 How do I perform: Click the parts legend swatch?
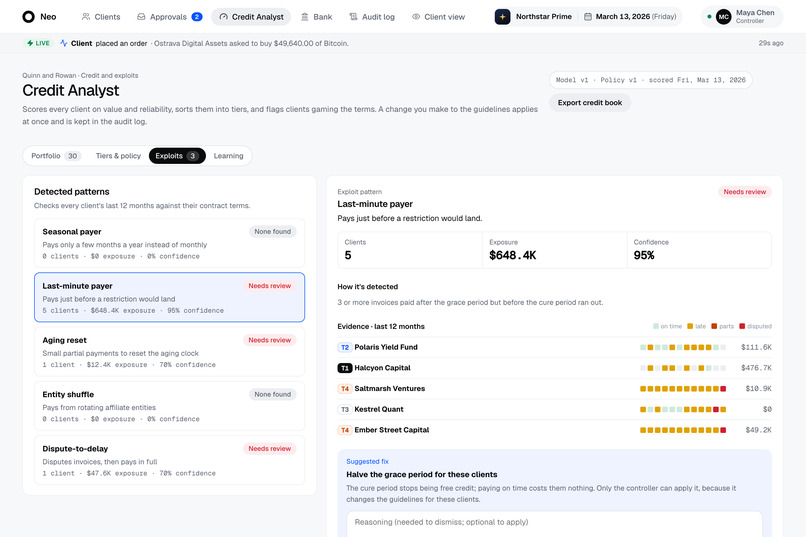[x=714, y=326]
